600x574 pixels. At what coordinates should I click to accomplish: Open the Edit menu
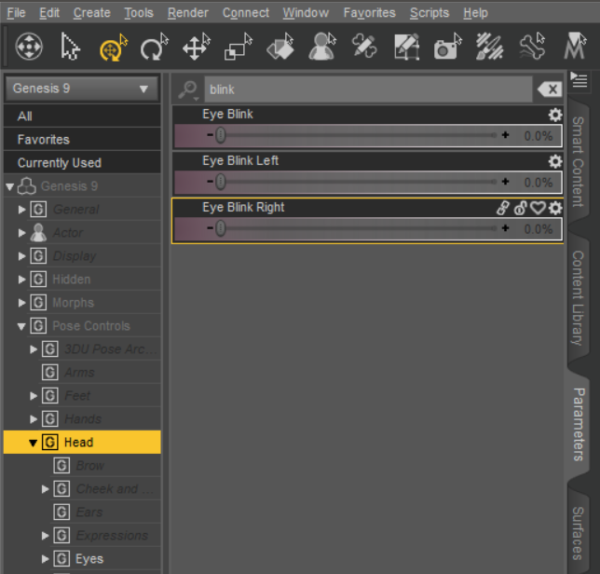coord(49,13)
